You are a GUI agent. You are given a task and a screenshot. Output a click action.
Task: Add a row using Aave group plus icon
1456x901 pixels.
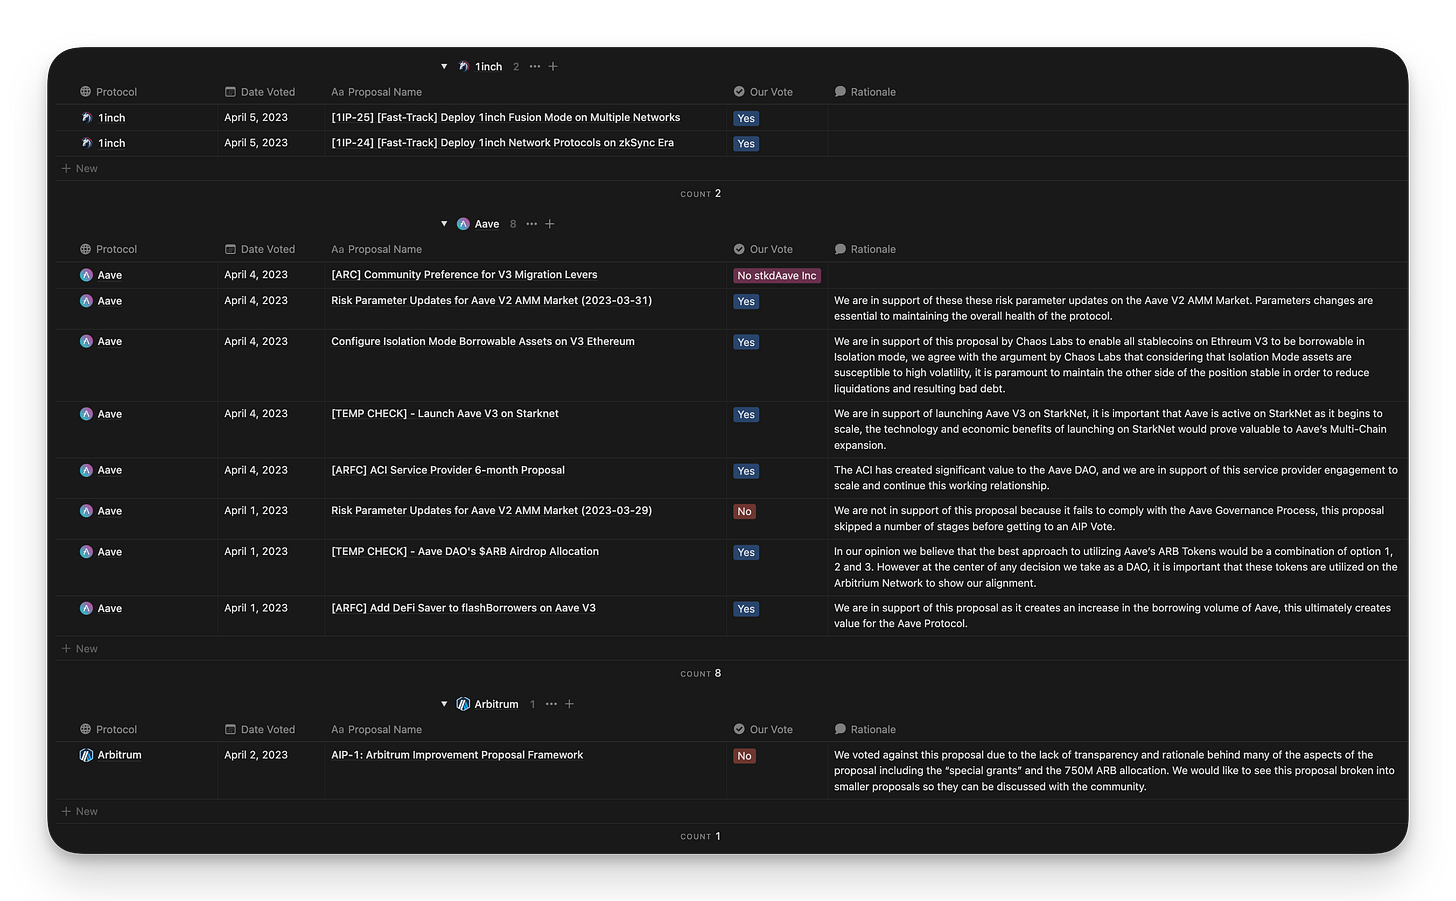coord(550,224)
